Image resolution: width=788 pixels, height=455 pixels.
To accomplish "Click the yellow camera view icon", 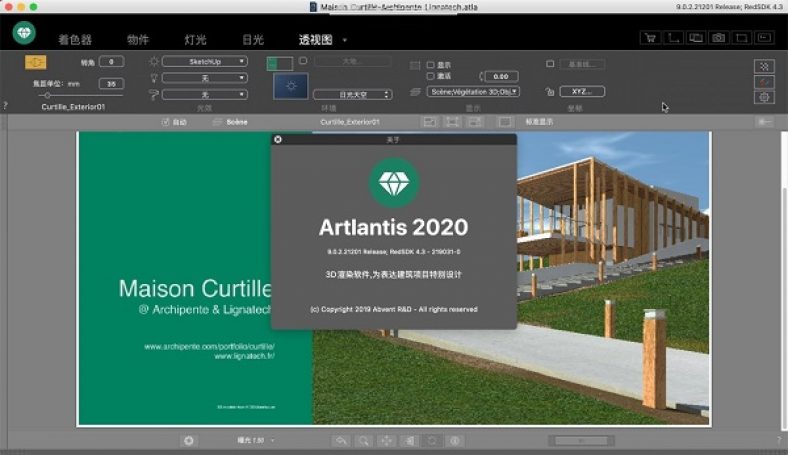I will (x=35, y=63).
